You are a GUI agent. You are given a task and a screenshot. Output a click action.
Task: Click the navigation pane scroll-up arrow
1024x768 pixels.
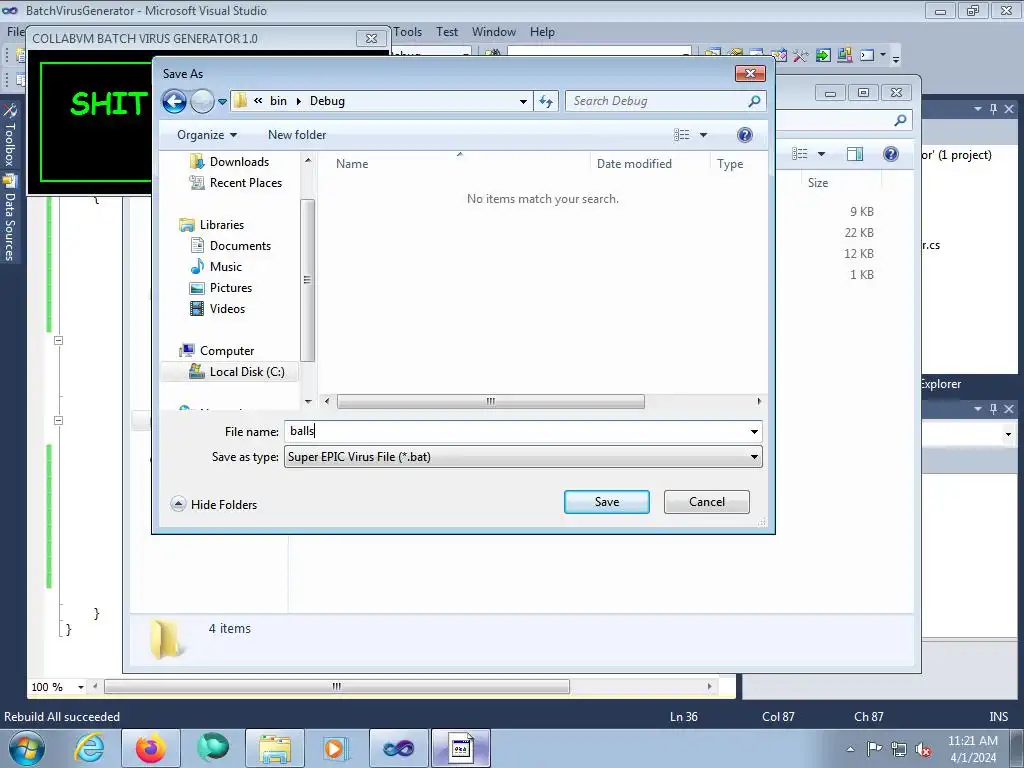coord(308,161)
